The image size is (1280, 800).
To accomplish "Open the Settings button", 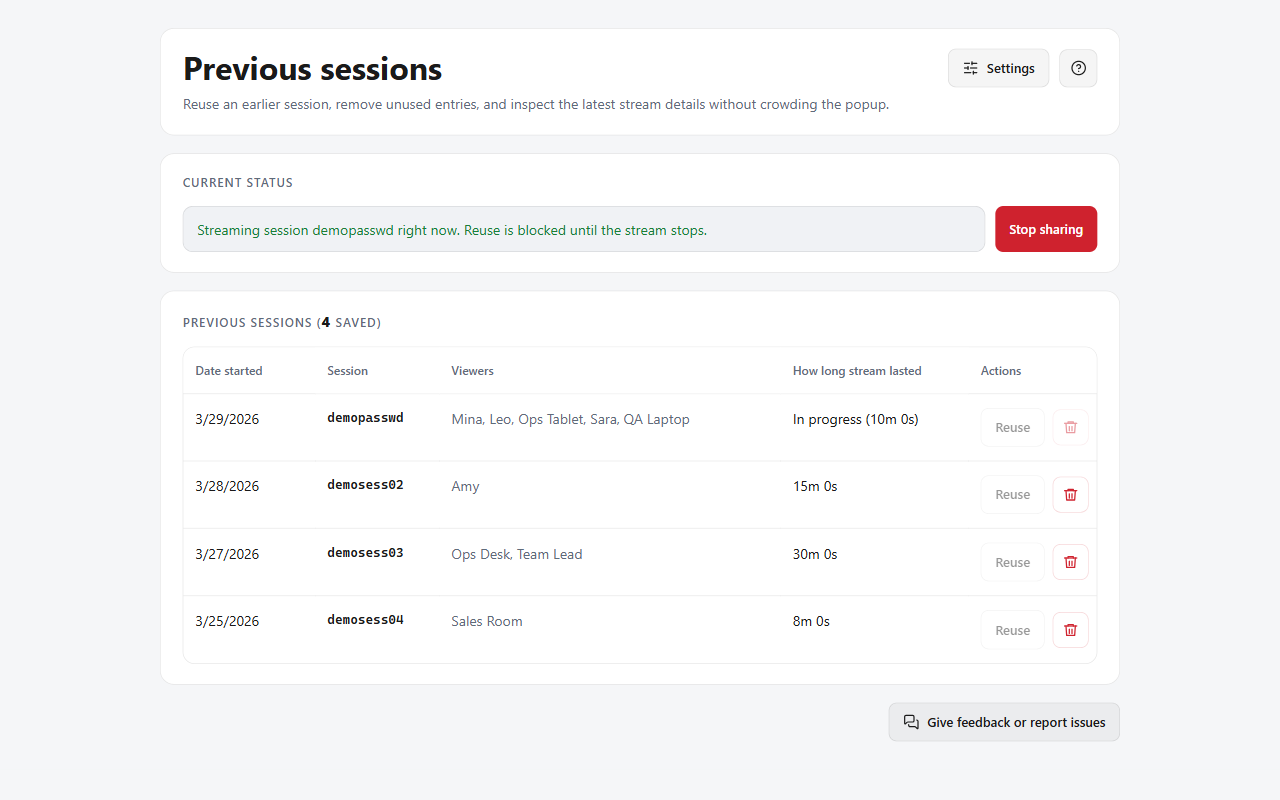I will [998, 68].
